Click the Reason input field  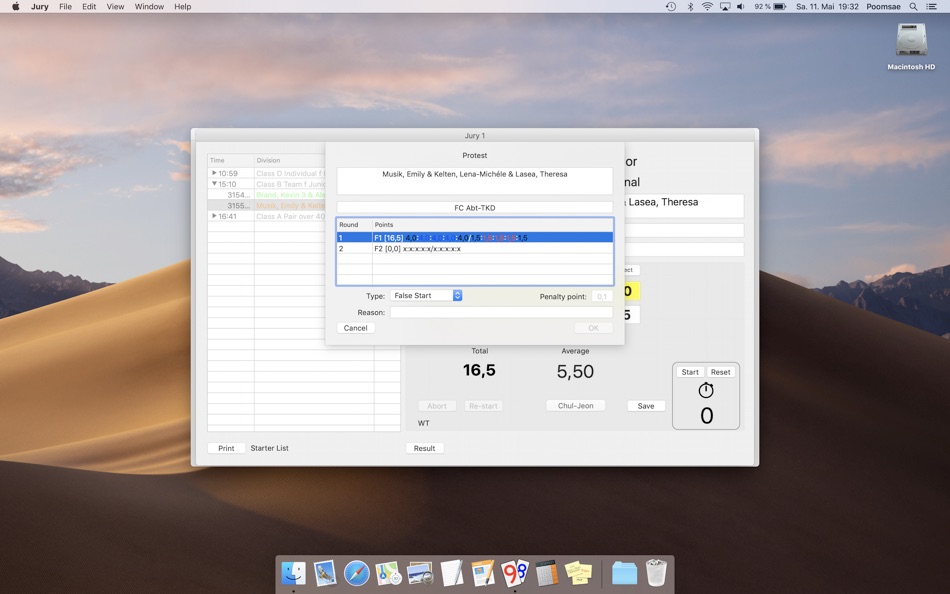(x=500, y=311)
